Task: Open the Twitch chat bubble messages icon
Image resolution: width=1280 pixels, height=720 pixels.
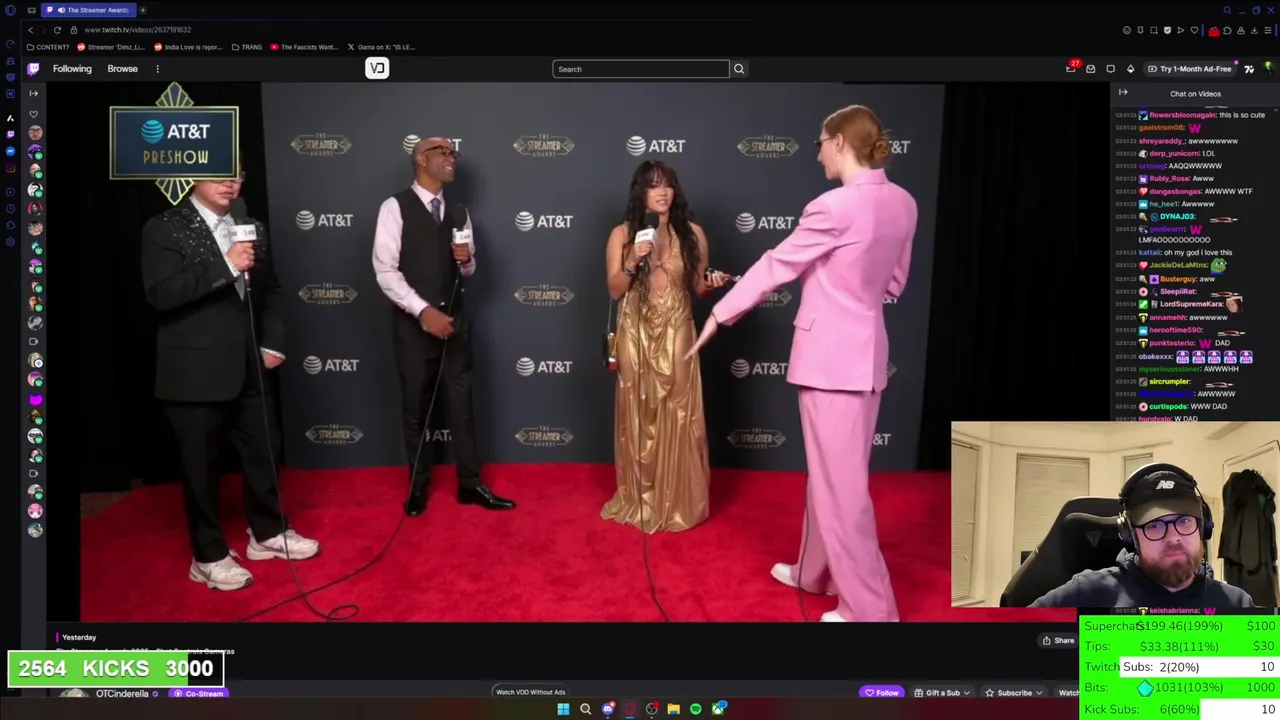Action: point(1110,69)
